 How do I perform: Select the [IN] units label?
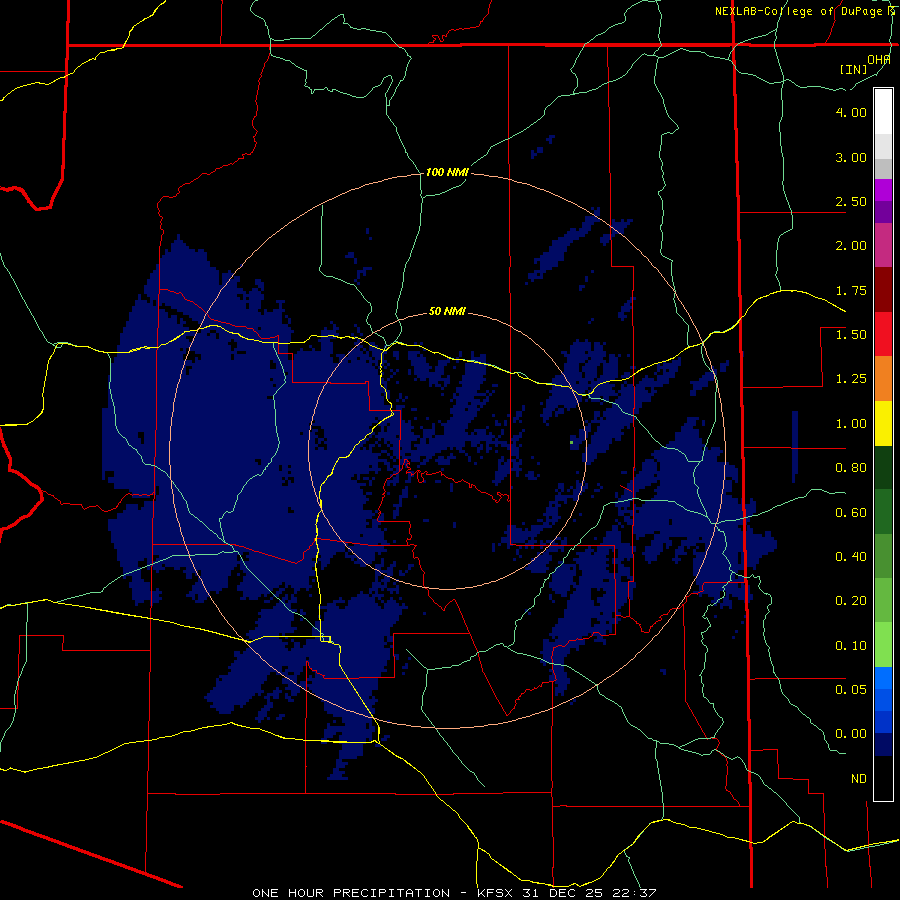(854, 69)
